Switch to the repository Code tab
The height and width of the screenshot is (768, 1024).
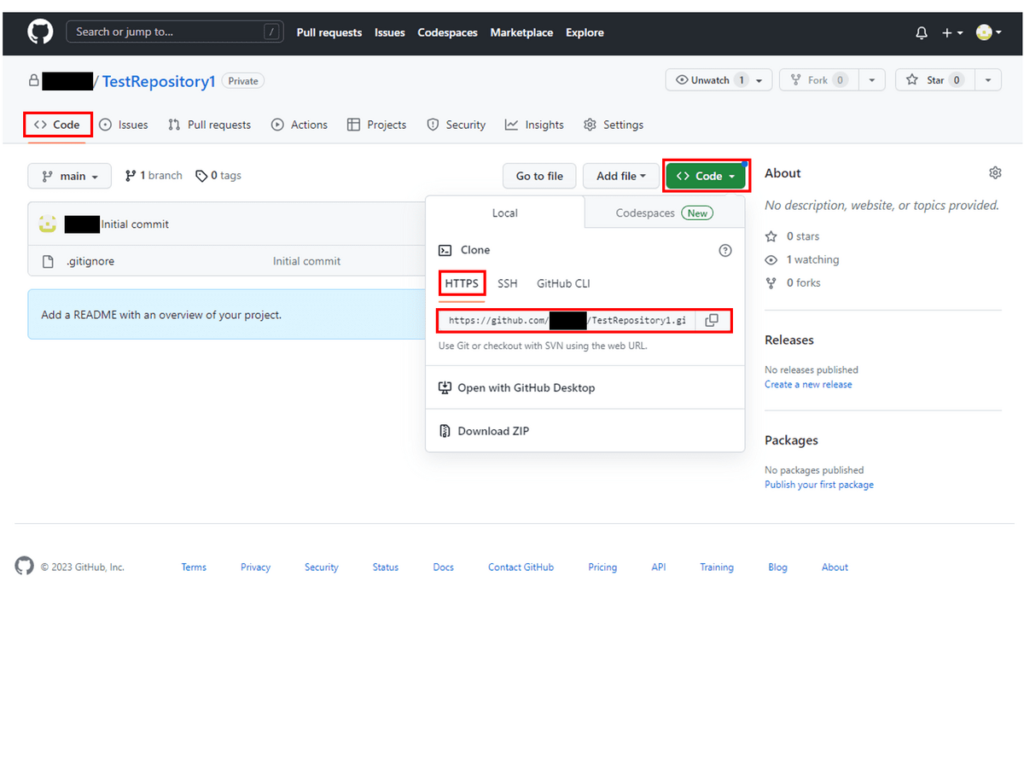click(57, 124)
